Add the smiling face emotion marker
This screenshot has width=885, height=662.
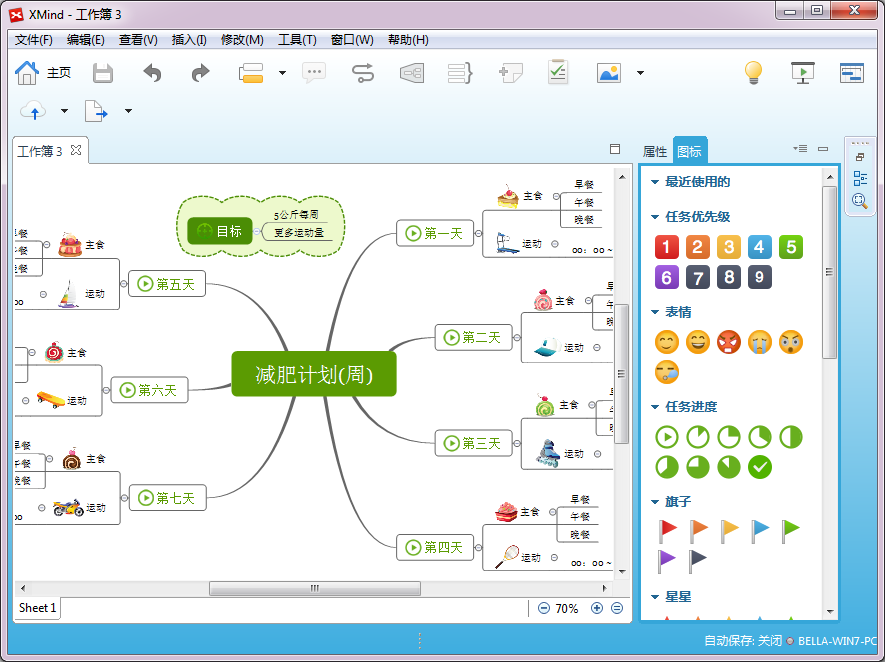(x=667, y=342)
